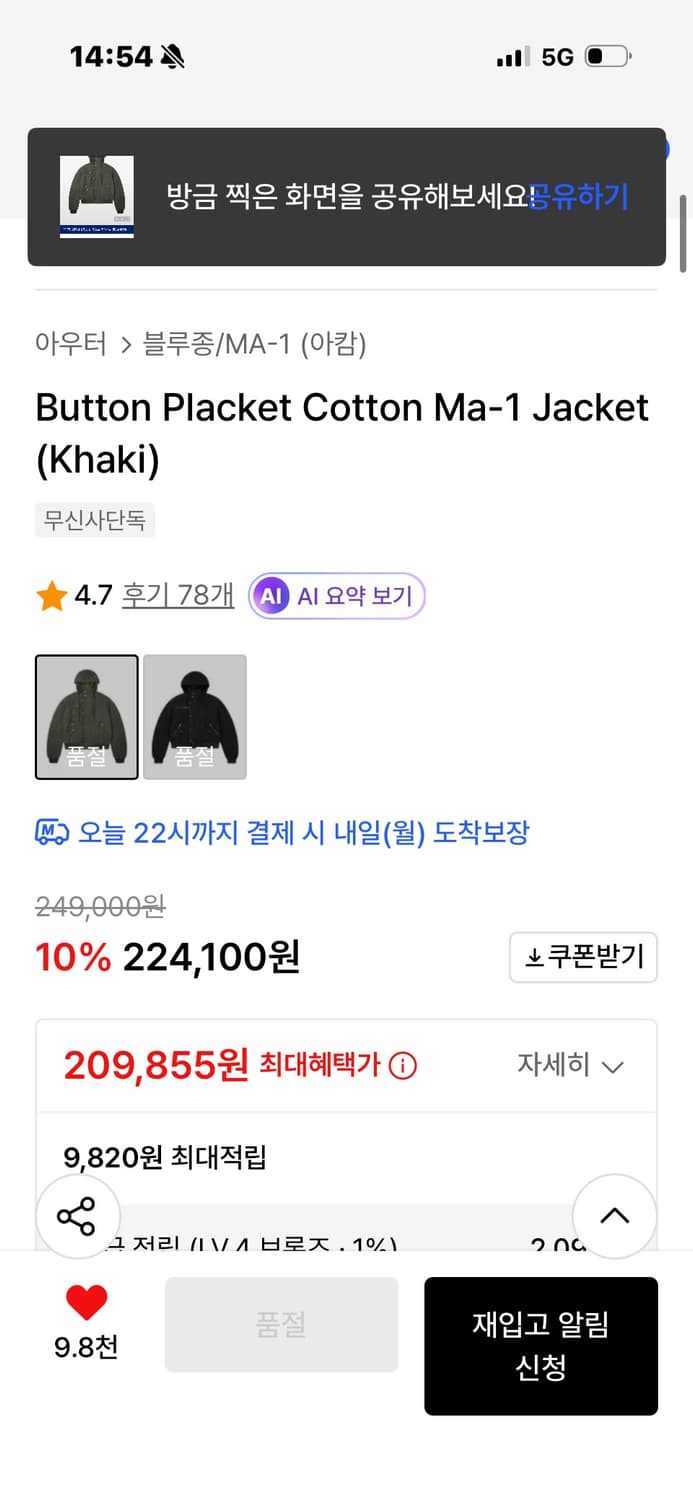The width and height of the screenshot is (693, 1500).
Task: Select the black jacket color thumbnail
Action: tap(195, 716)
